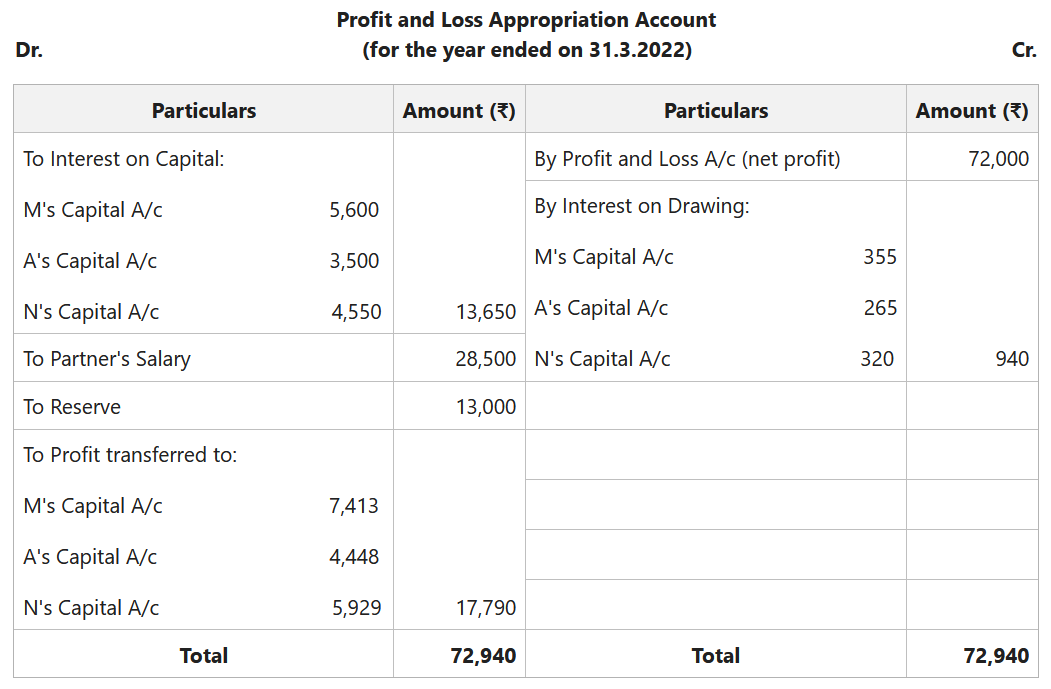
Task: Select the 355 interest on drawing value
Action: coord(879,257)
